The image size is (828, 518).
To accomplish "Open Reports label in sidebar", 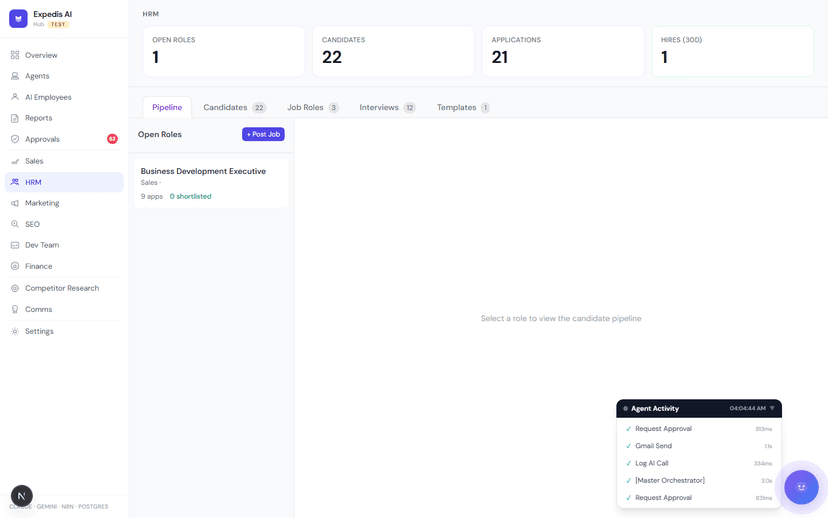I will (x=39, y=118).
